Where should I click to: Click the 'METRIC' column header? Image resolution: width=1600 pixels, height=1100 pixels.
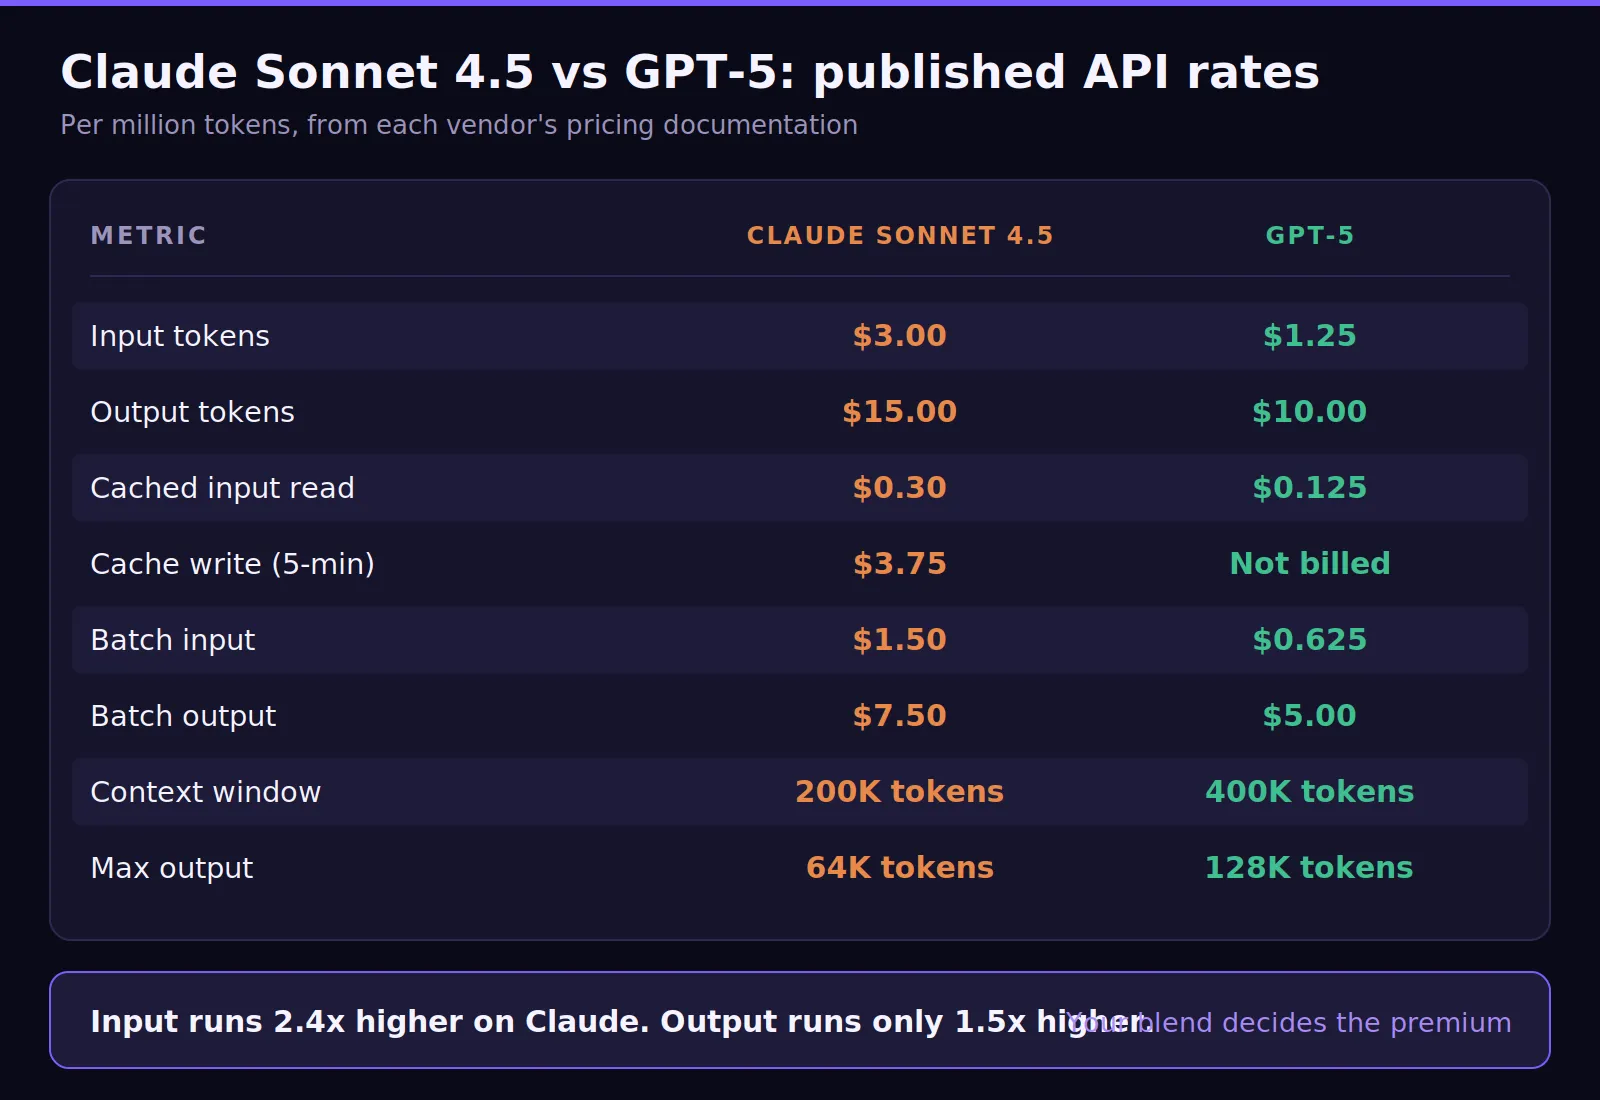tap(148, 236)
